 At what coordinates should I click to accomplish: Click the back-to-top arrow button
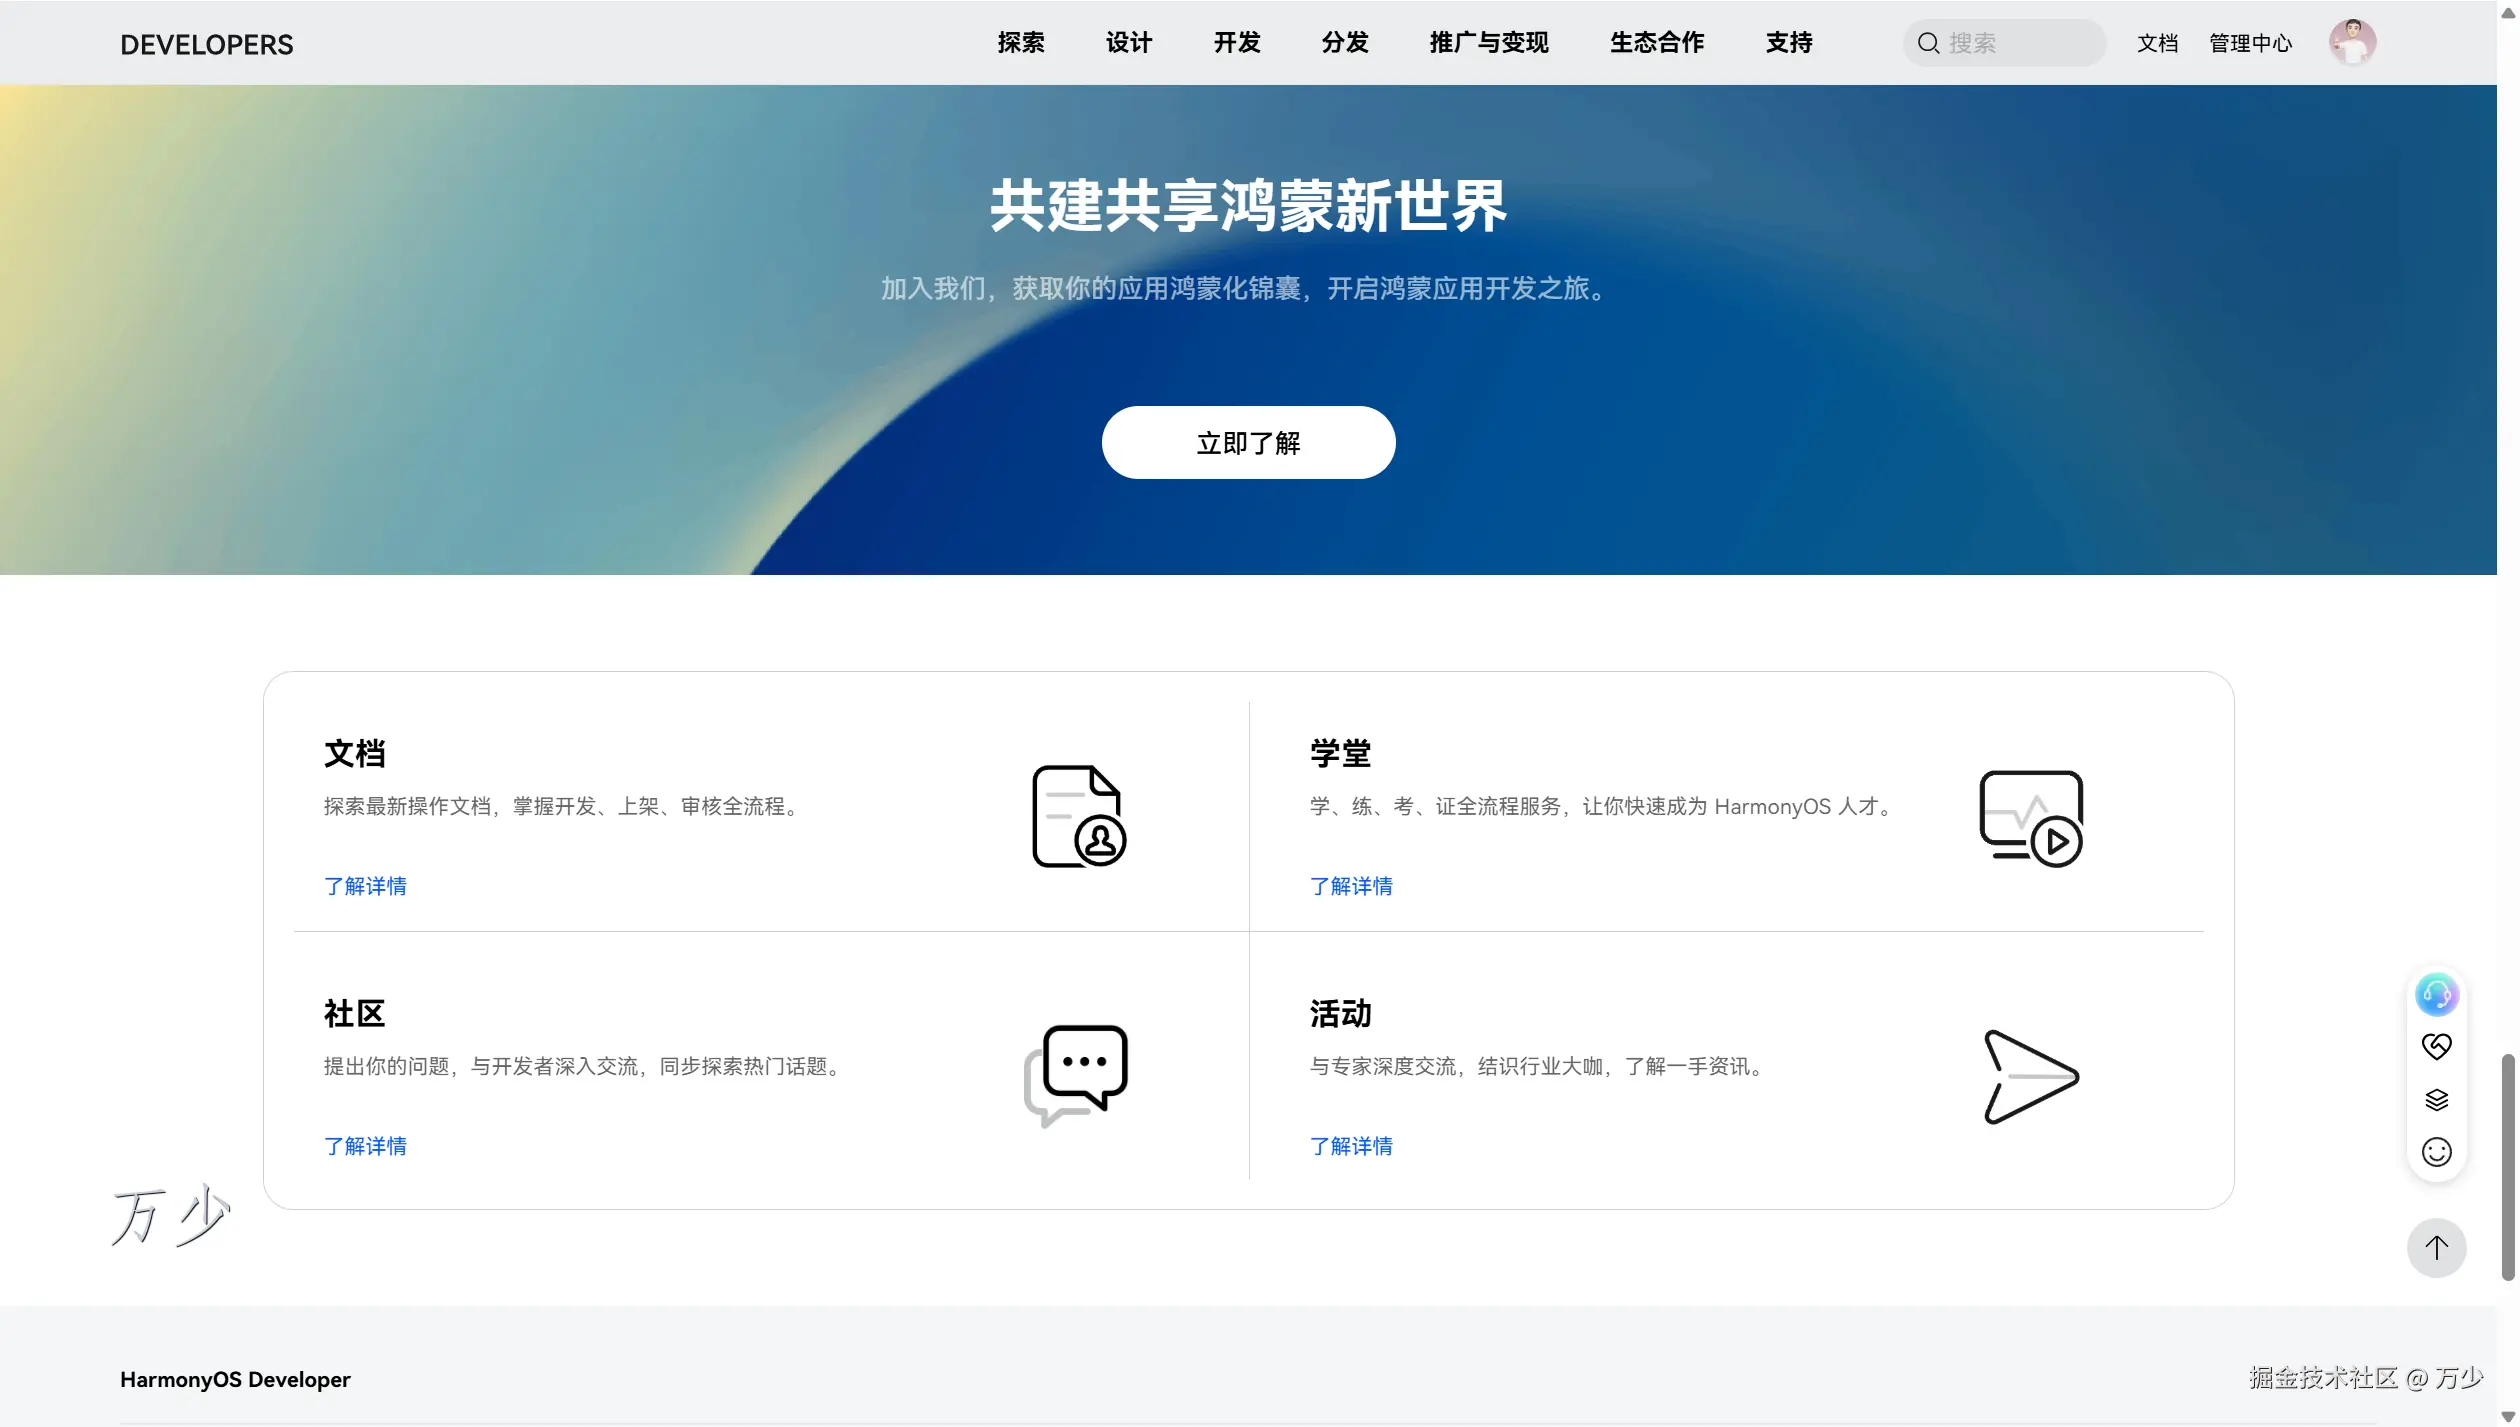pos(2436,1248)
